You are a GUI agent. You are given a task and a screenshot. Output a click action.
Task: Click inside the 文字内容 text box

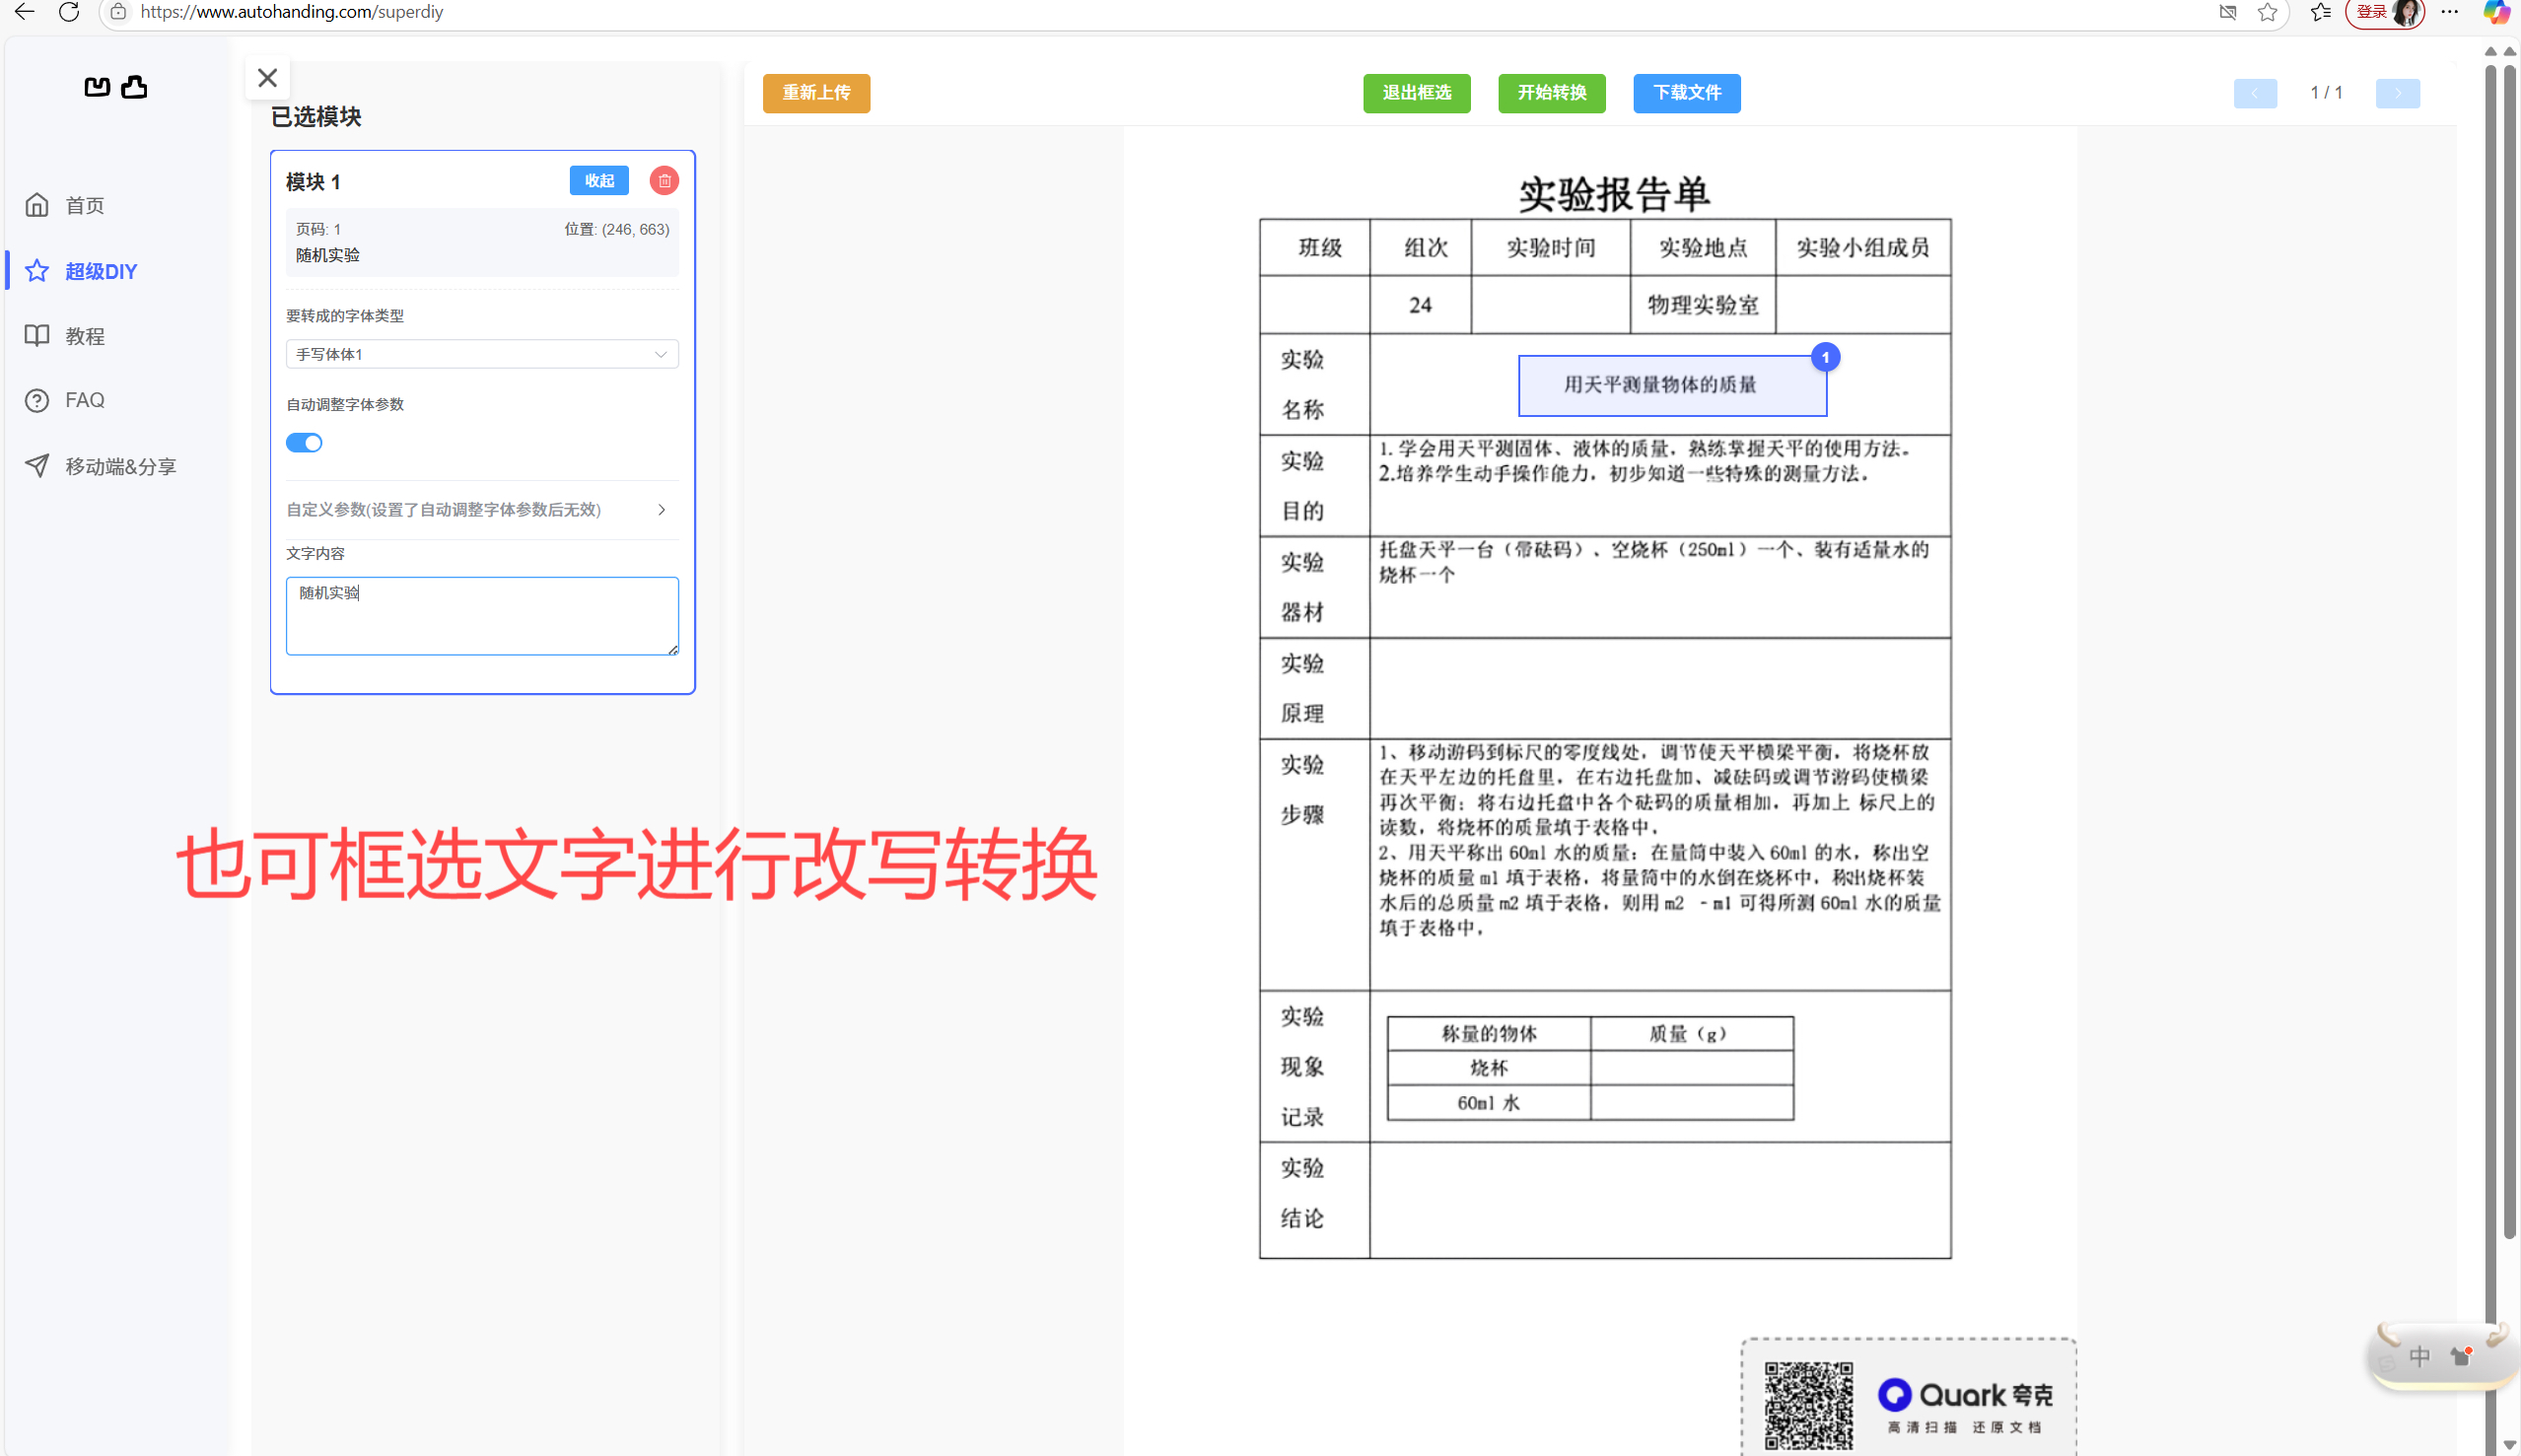481,615
